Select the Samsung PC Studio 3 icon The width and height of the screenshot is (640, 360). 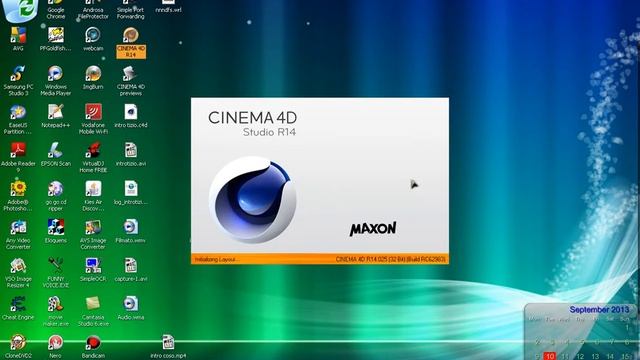pos(18,81)
